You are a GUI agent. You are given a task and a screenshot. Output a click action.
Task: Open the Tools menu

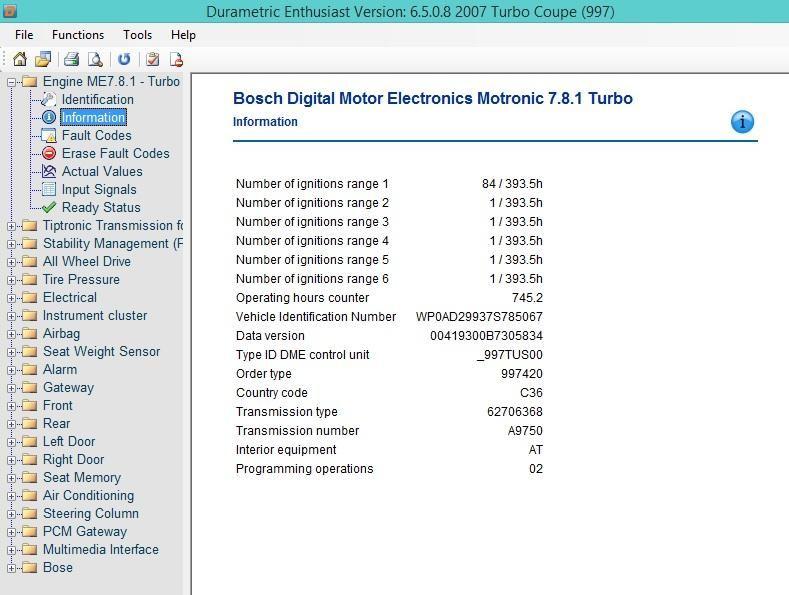(137, 35)
